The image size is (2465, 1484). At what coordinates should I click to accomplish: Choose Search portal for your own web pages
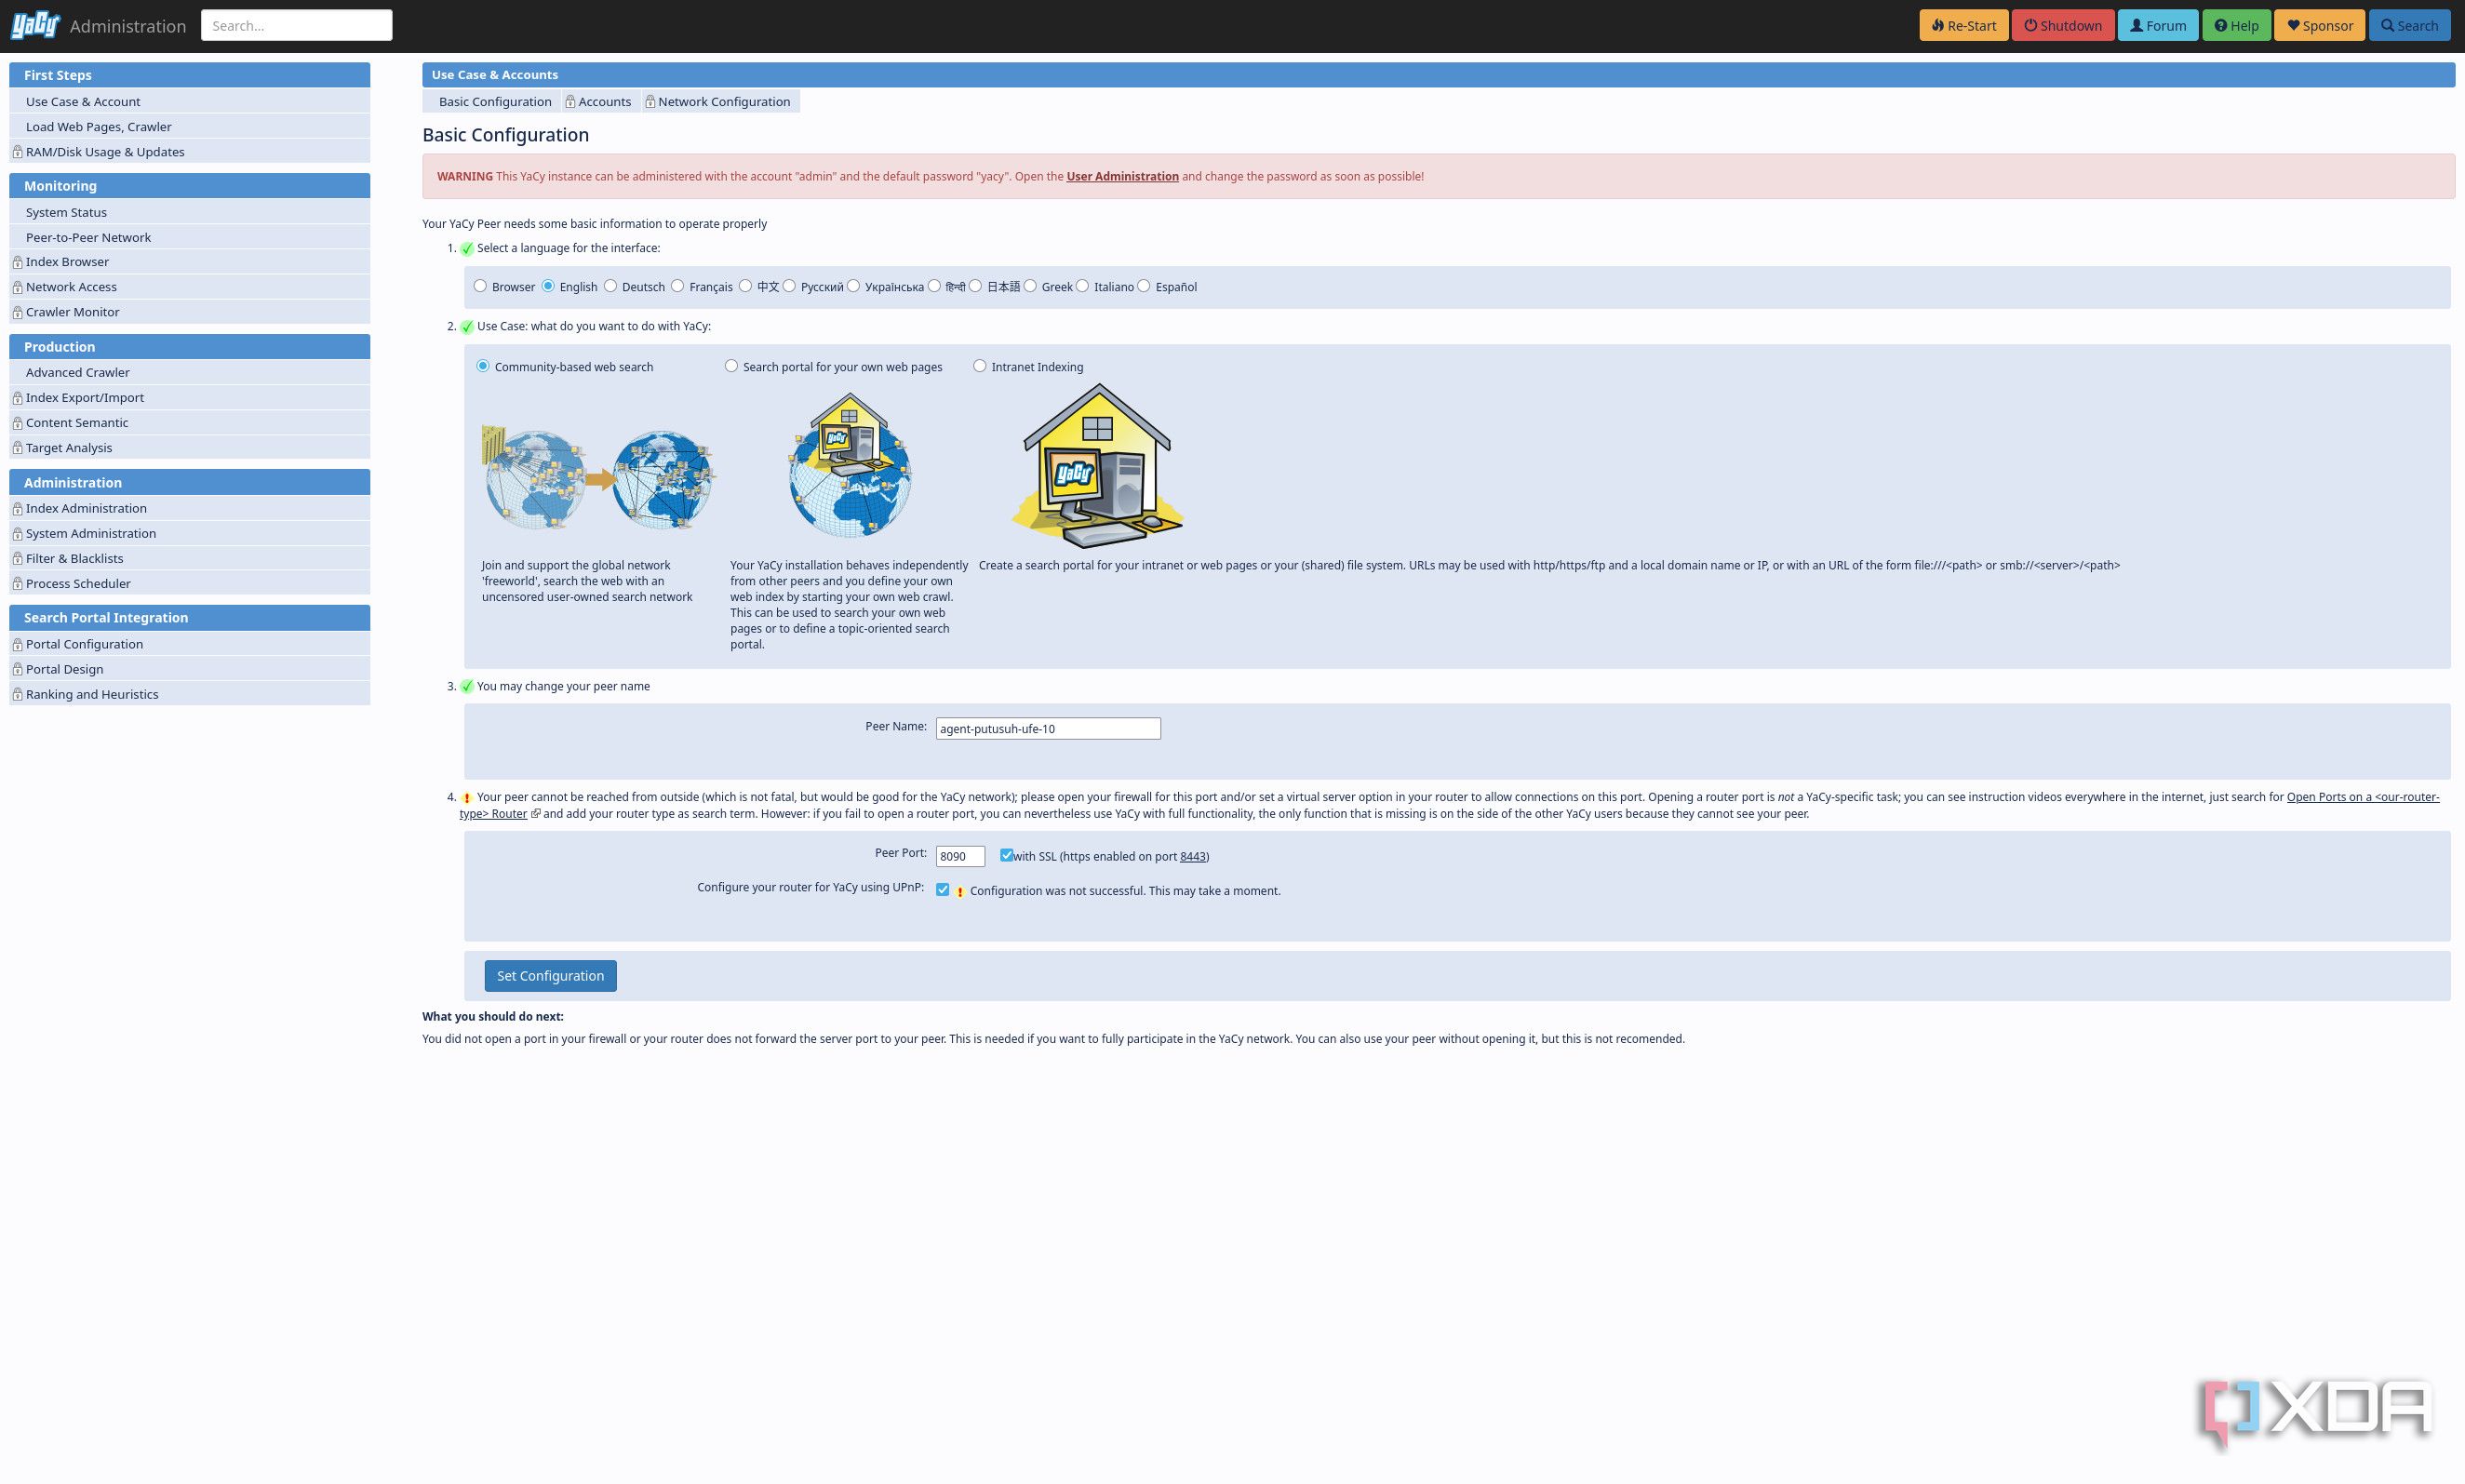[731, 366]
